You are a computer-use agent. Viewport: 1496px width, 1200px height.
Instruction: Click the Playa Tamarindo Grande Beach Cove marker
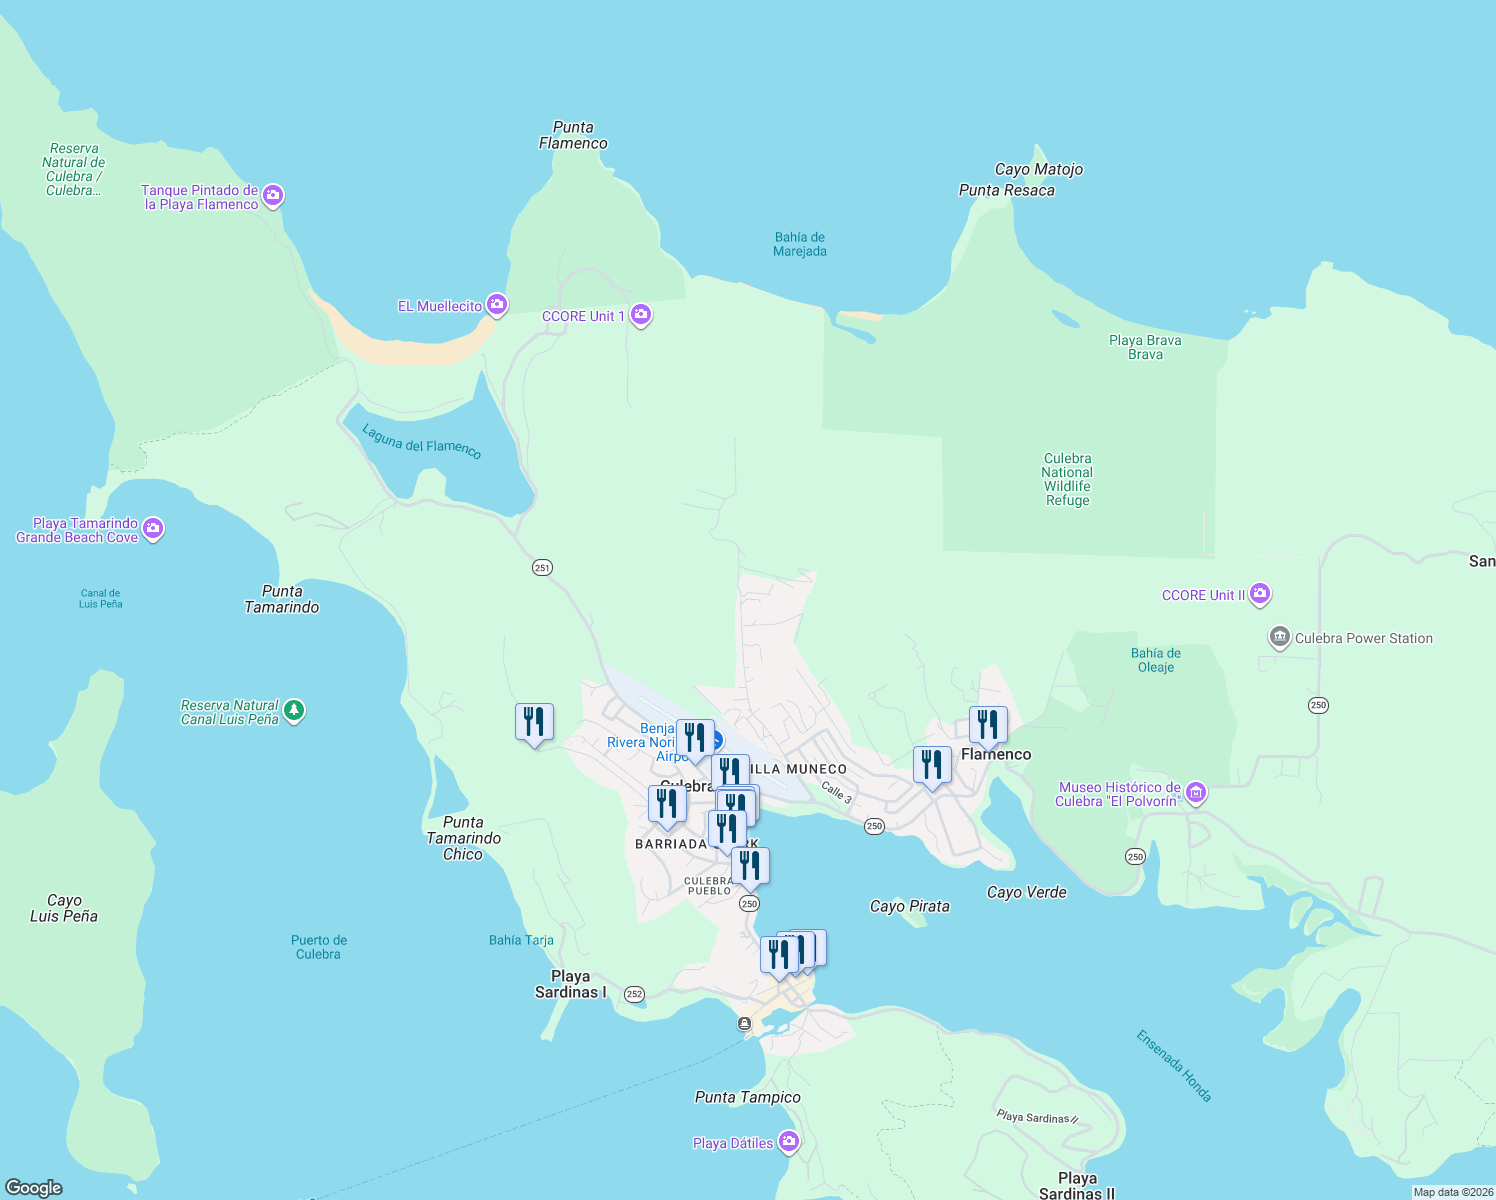152,528
